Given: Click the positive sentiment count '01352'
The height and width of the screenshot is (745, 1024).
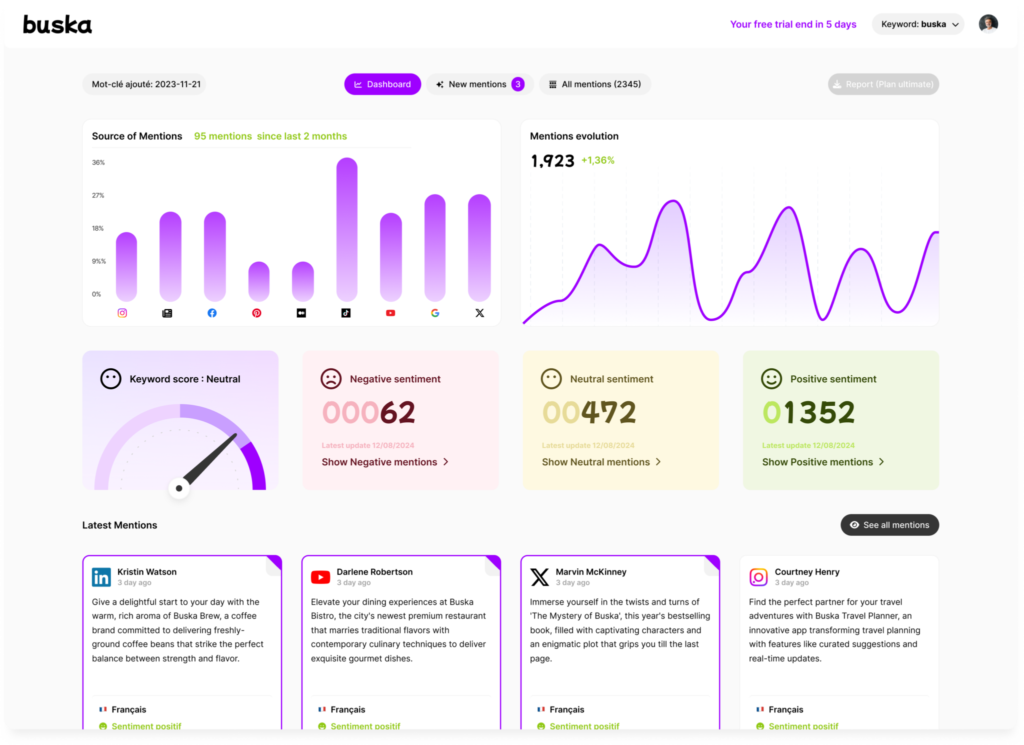Looking at the screenshot, I should (808, 413).
